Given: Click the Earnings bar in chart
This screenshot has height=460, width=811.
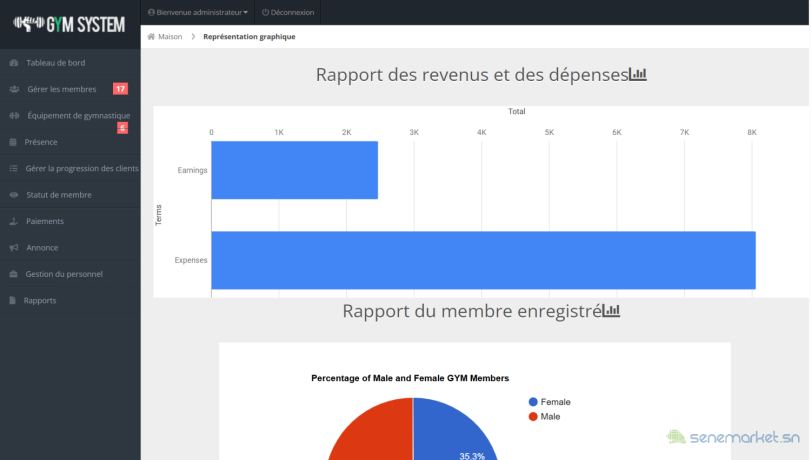Looking at the screenshot, I should (295, 170).
